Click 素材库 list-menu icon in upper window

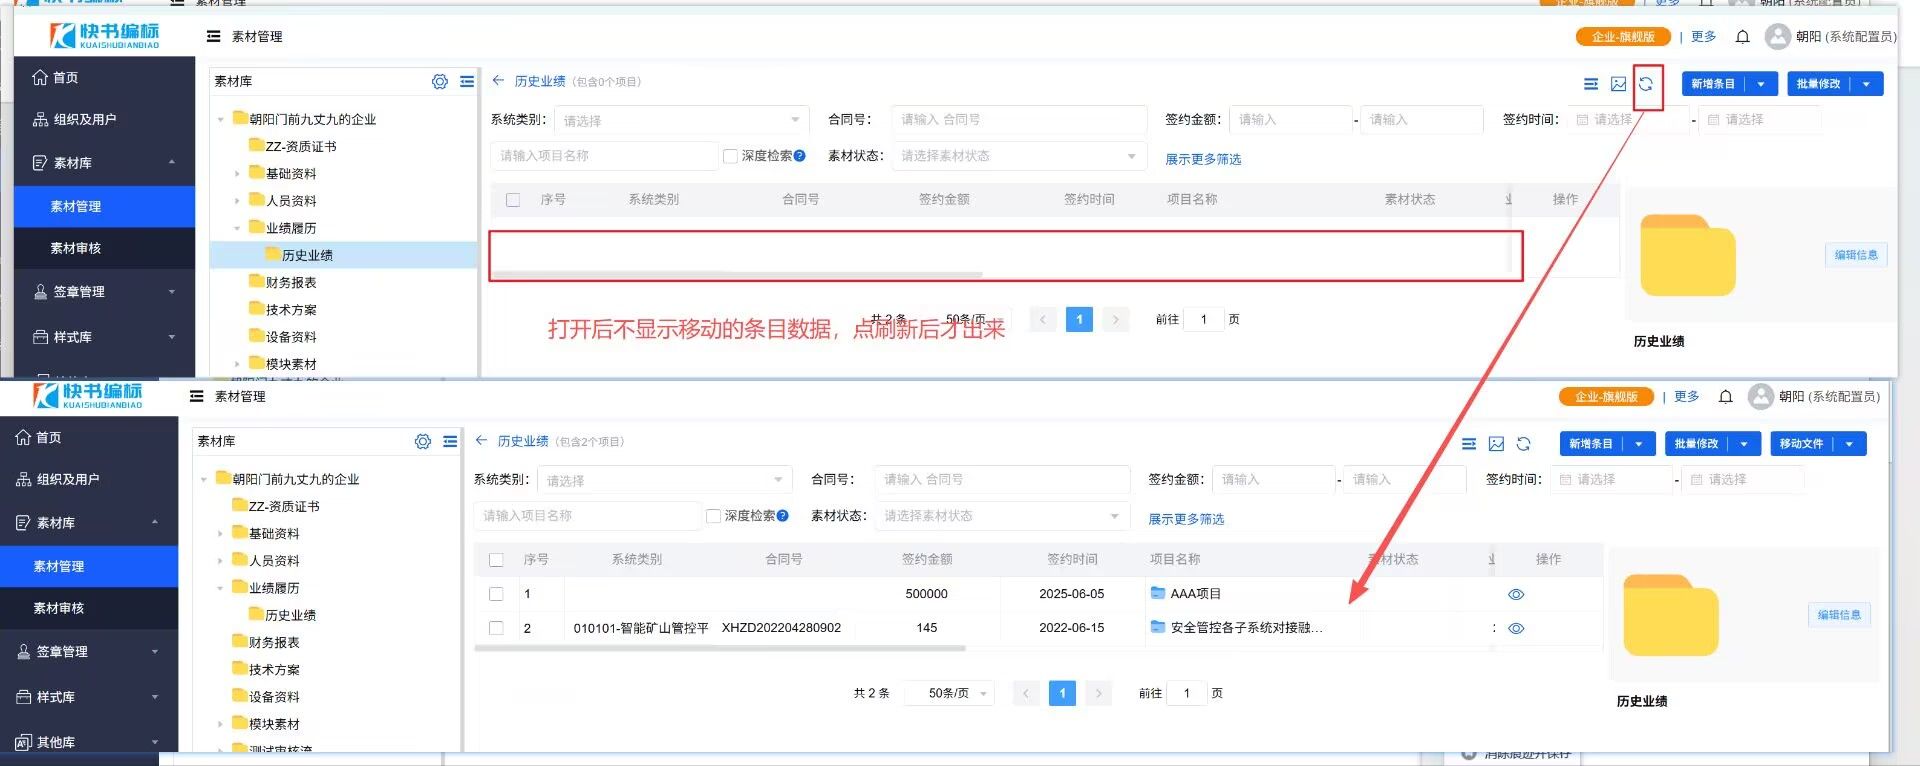(467, 82)
